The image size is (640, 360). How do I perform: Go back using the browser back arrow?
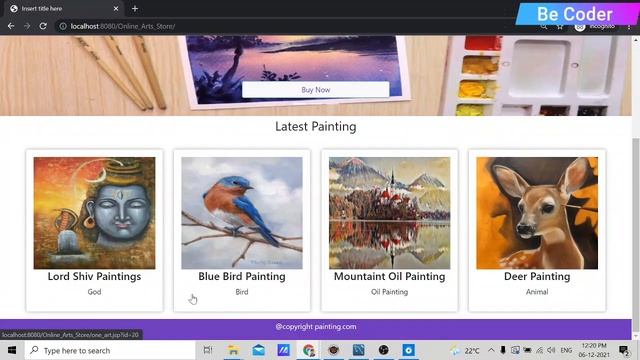click(11, 26)
